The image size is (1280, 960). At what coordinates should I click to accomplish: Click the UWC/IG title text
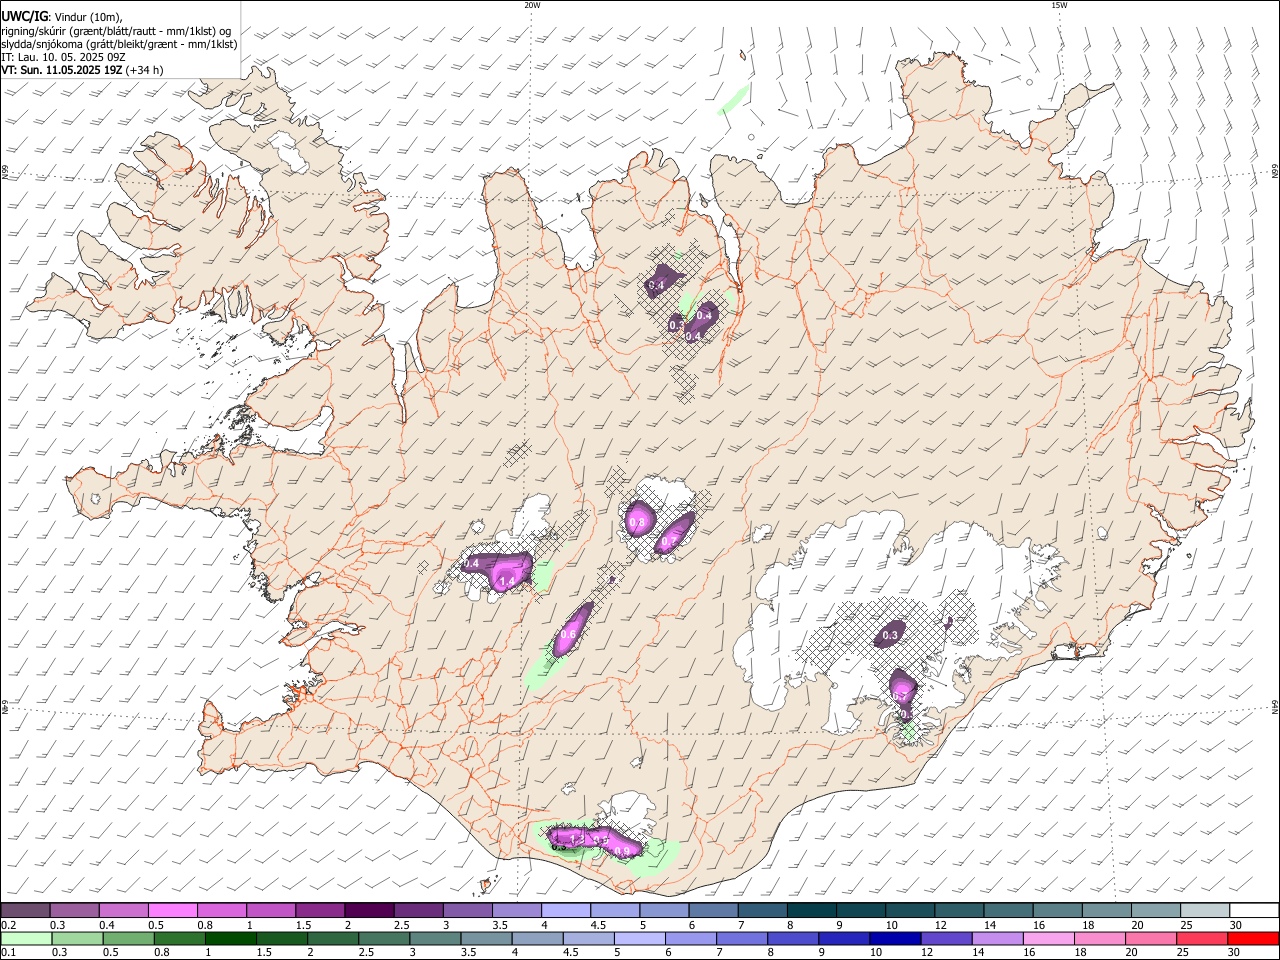point(24,16)
